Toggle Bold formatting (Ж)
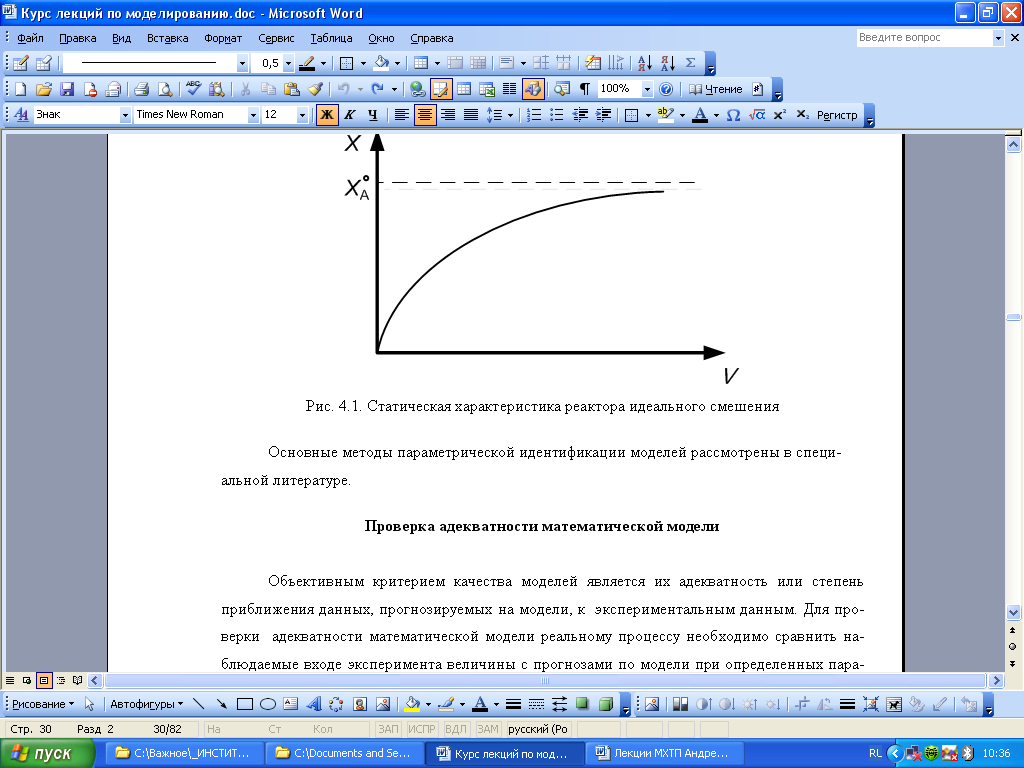The image size is (1024, 768). (327, 115)
